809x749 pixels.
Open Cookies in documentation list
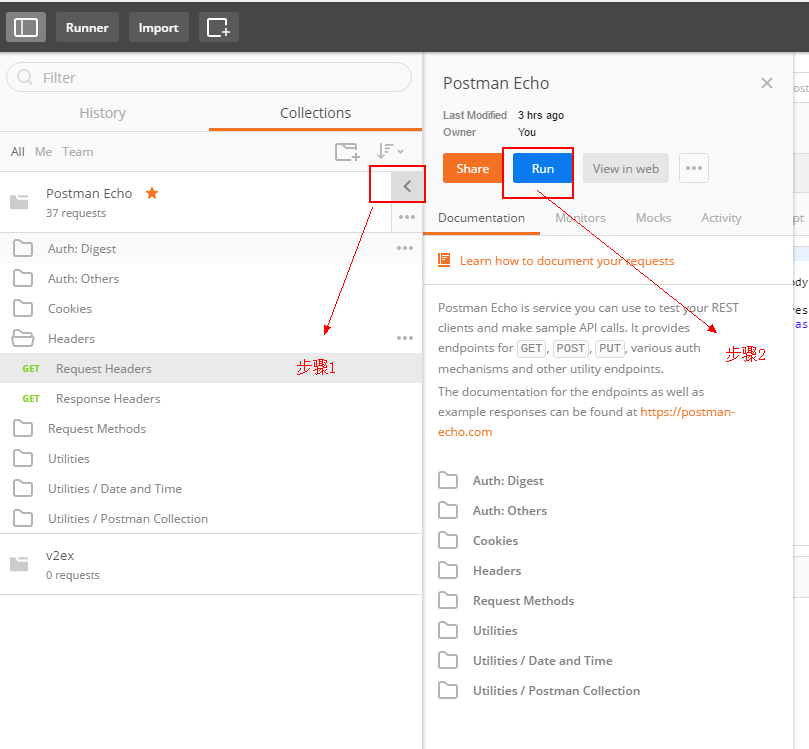[495, 540]
